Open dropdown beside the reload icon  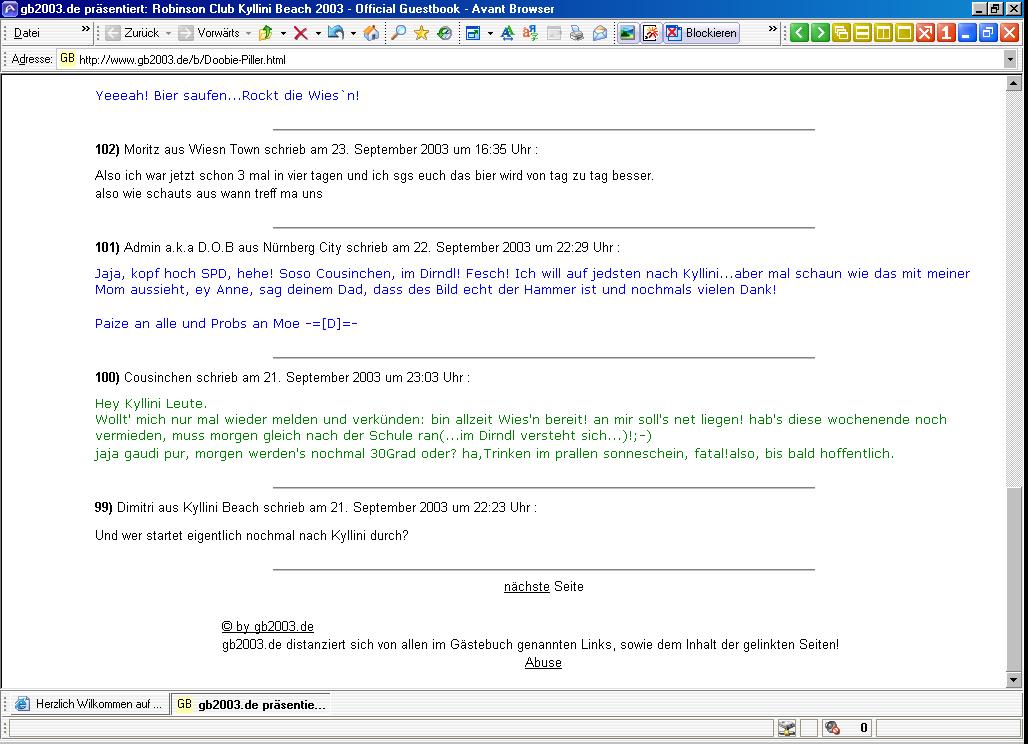353,33
